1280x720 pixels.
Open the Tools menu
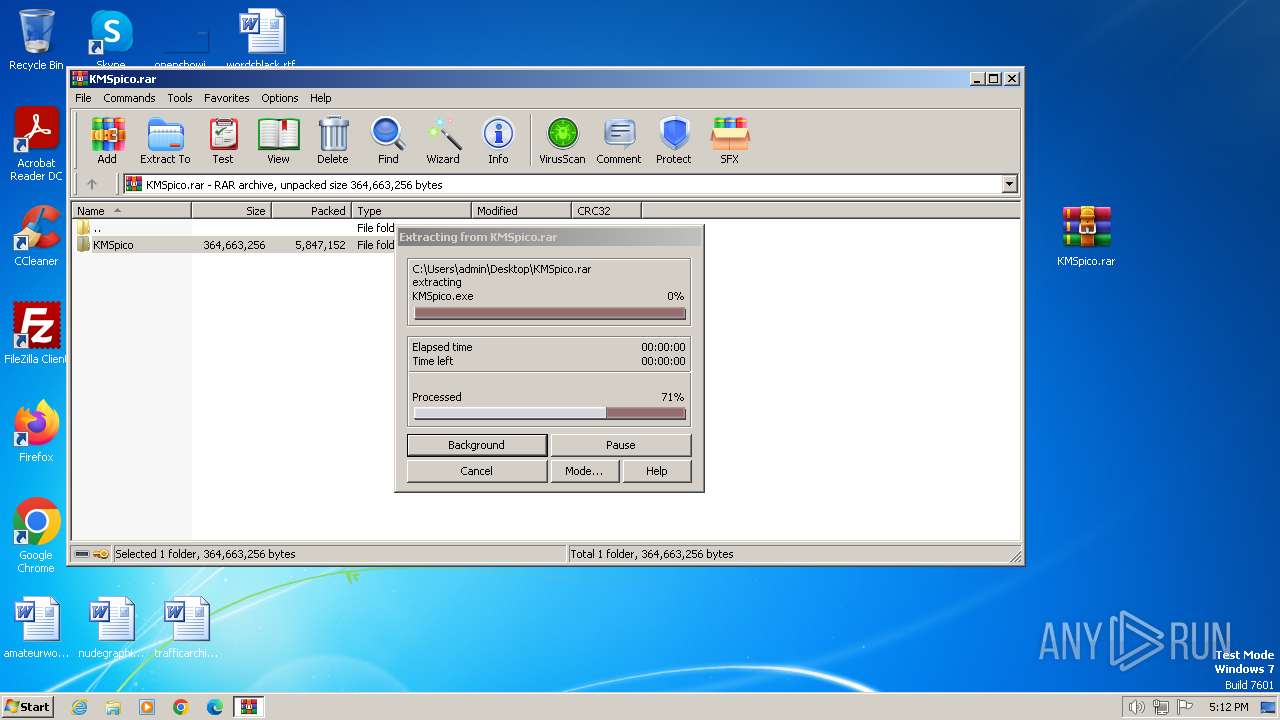(x=180, y=98)
